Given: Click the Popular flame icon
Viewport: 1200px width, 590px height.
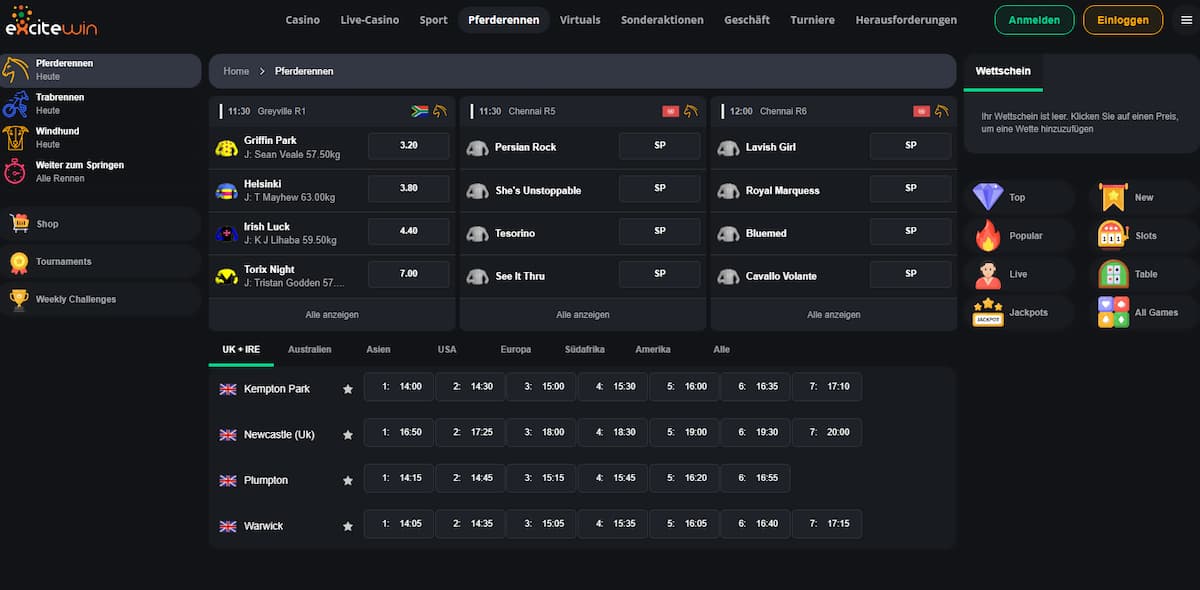Looking at the screenshot, I should tap(988, 236).
